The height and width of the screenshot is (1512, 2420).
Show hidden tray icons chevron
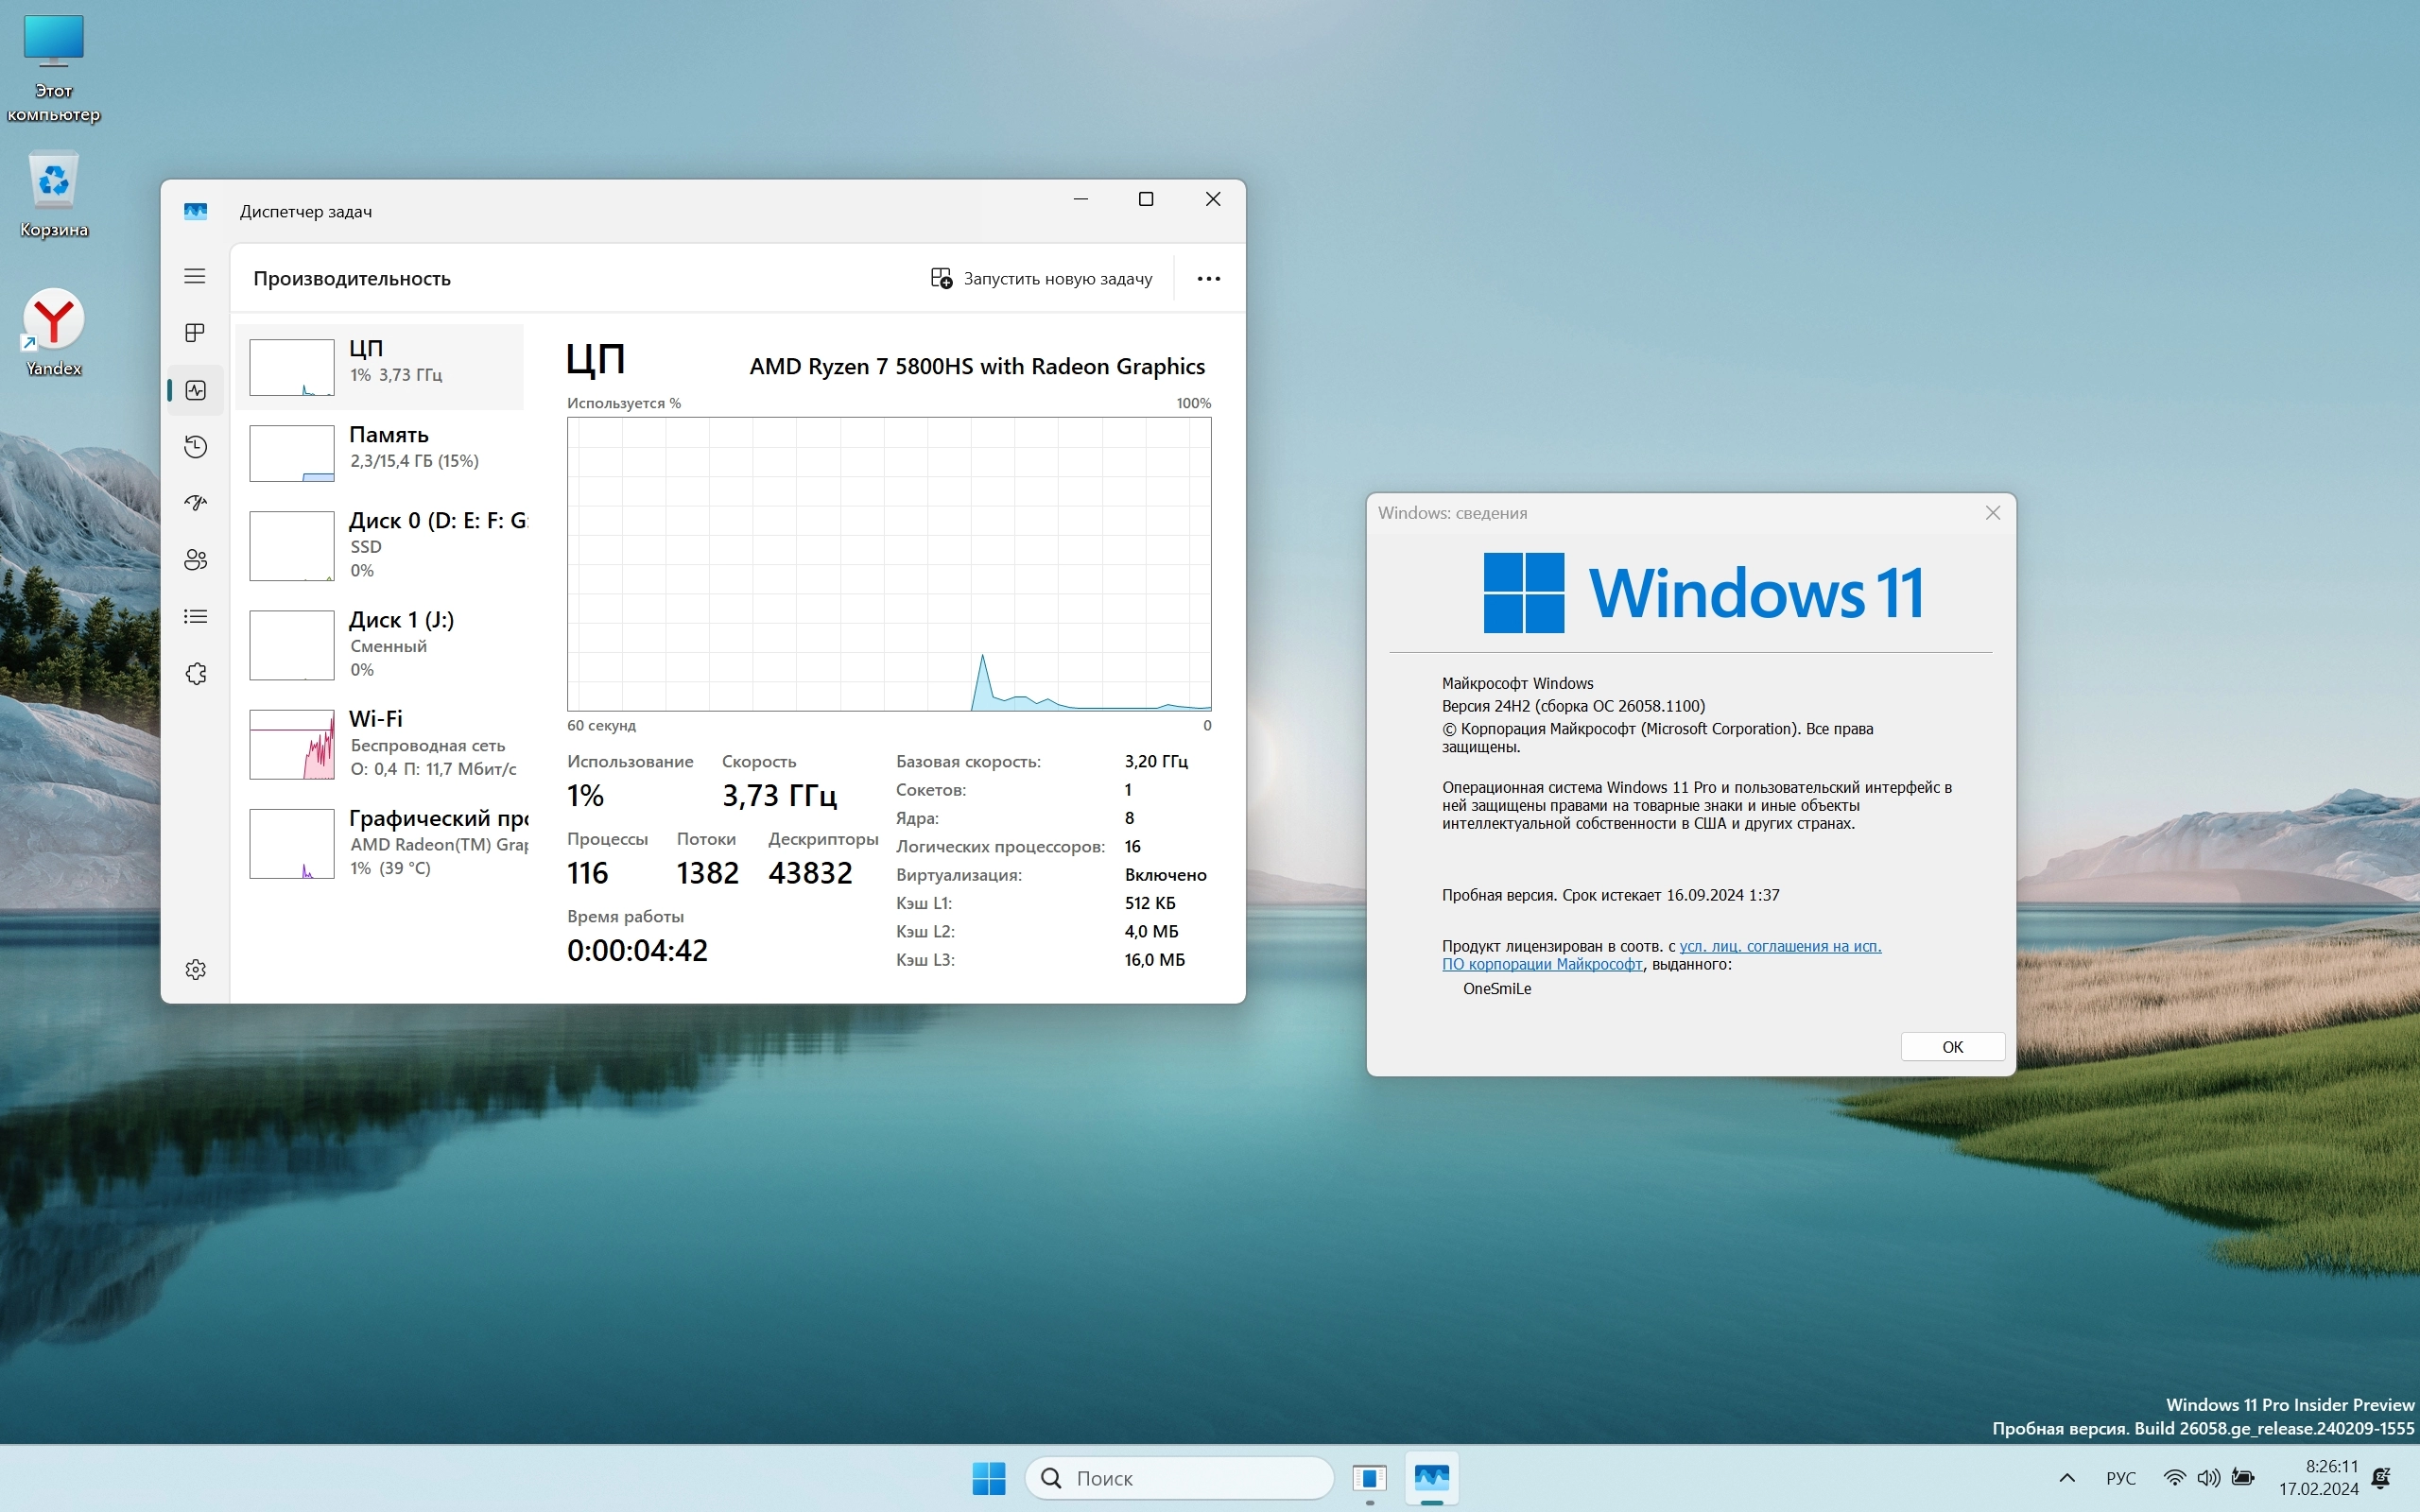click(x=2066, y=1477)
